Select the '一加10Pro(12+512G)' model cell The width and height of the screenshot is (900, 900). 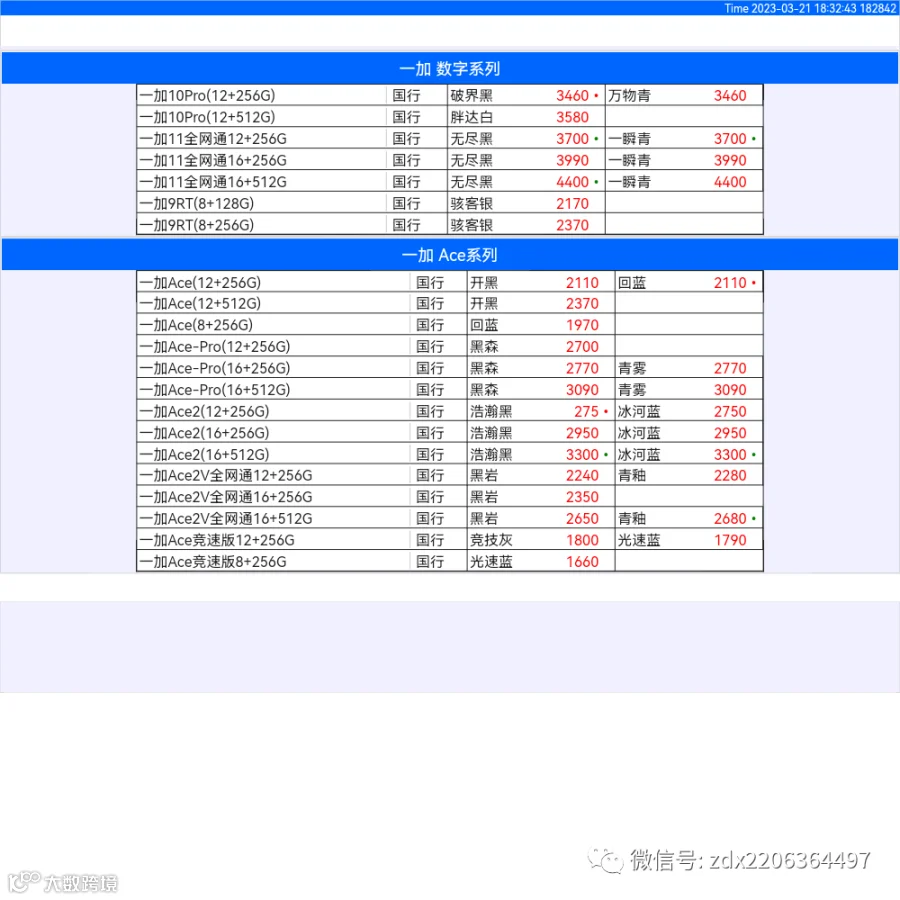point(262,117)
